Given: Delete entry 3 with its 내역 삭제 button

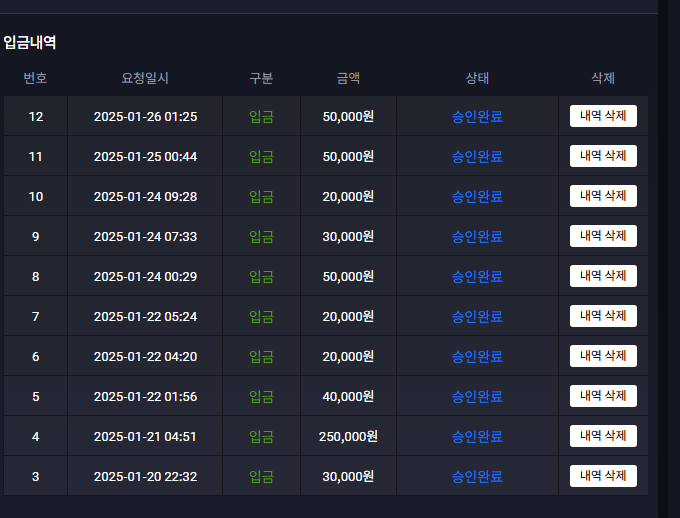Looking at the screenshot, I should point(603,476).
